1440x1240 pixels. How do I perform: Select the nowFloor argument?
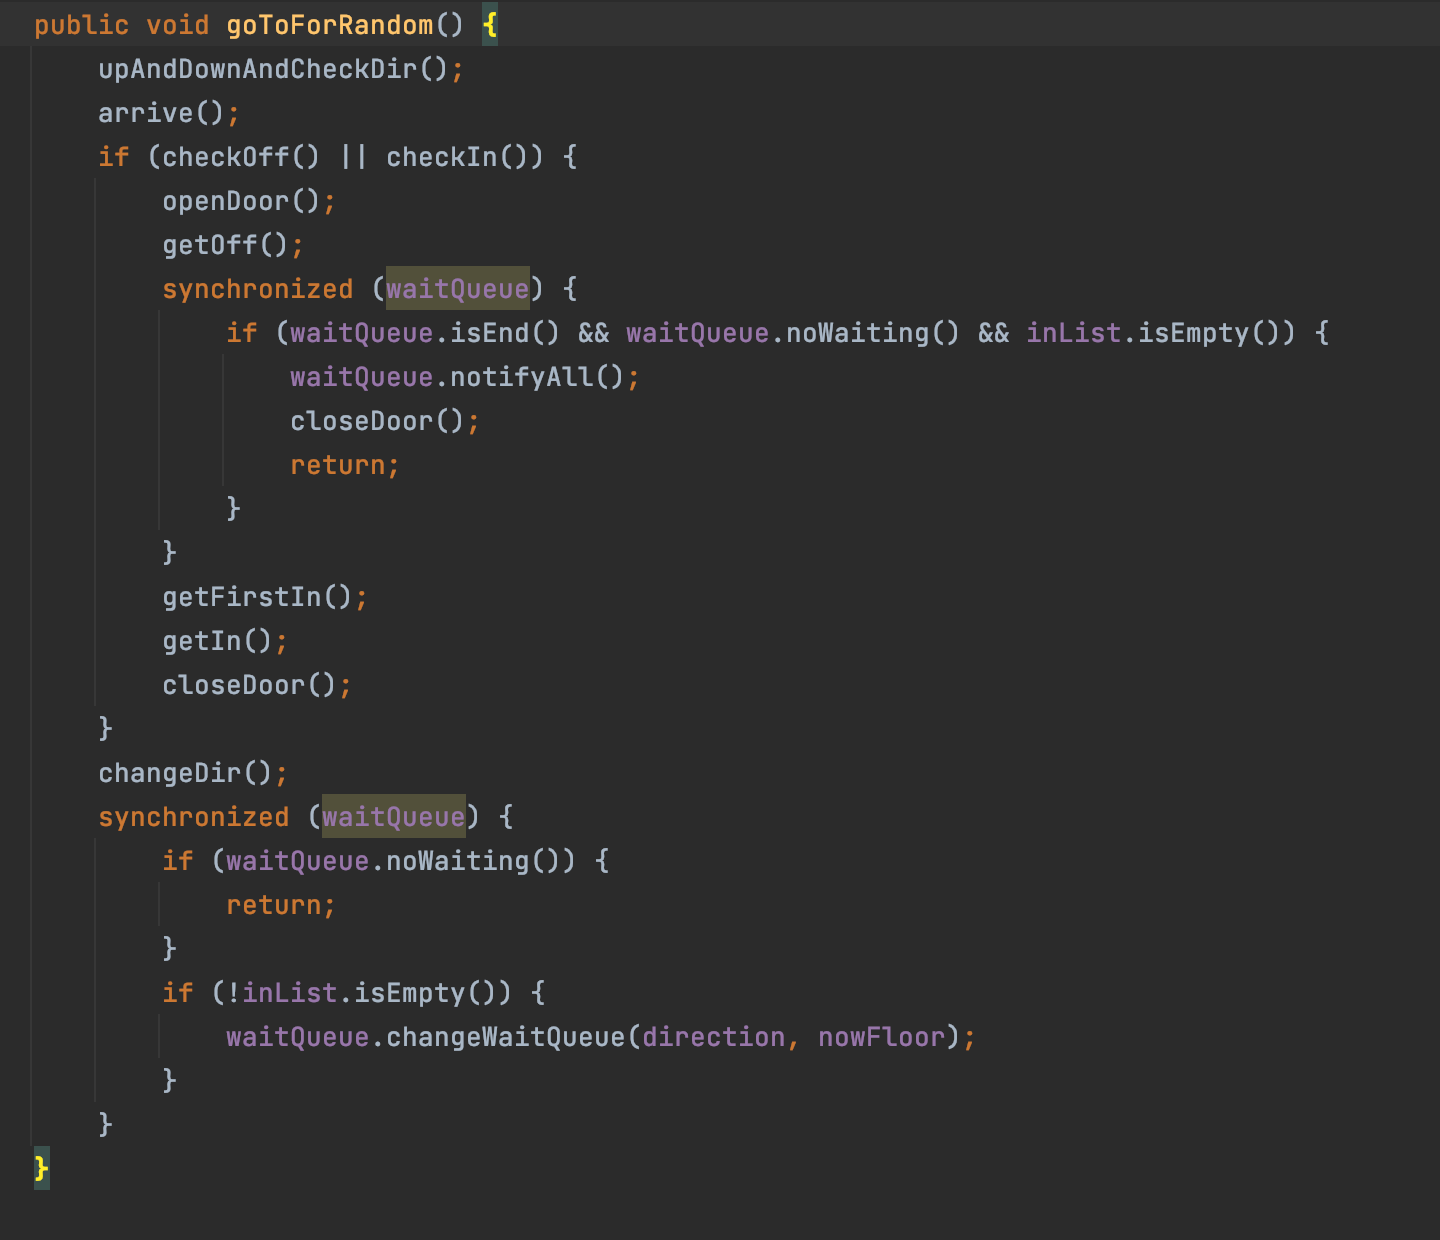tap(881, 1036)
